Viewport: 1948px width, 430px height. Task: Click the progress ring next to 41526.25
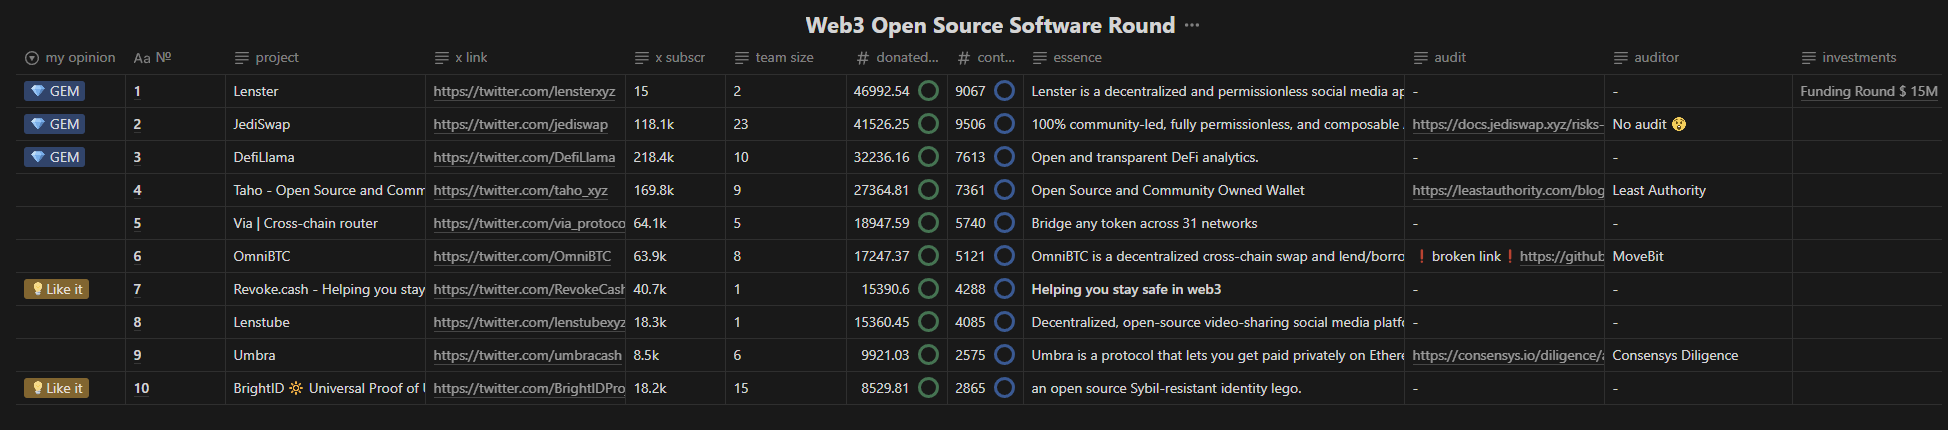tap(928, 124)
